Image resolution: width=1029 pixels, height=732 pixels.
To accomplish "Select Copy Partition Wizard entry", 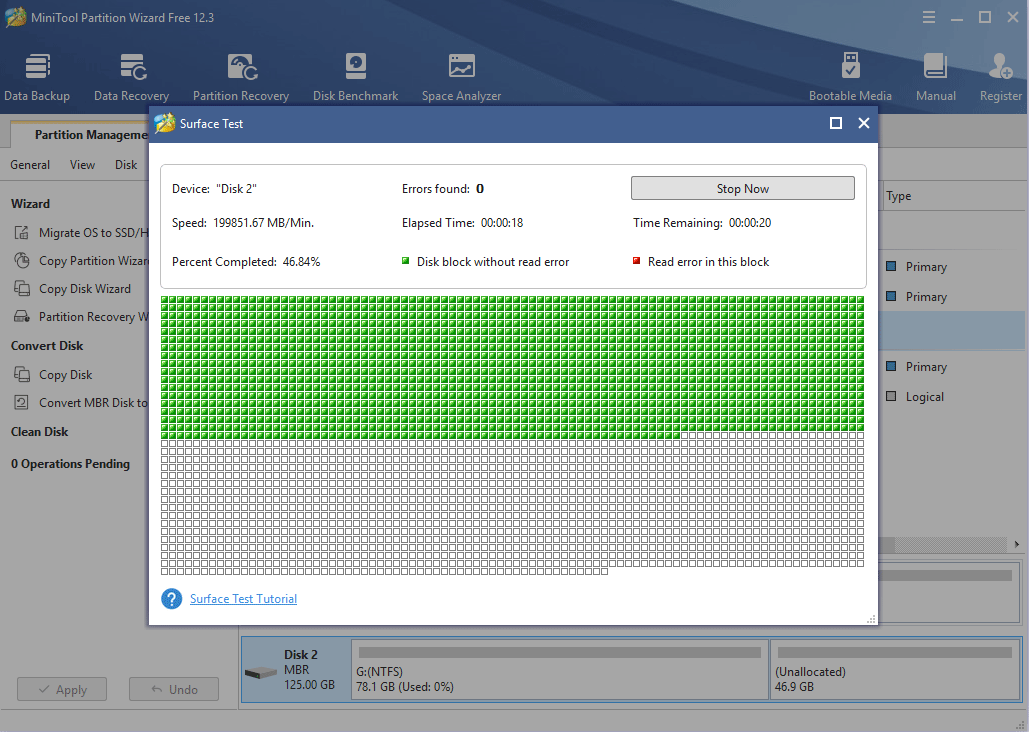I will (94, 261).
